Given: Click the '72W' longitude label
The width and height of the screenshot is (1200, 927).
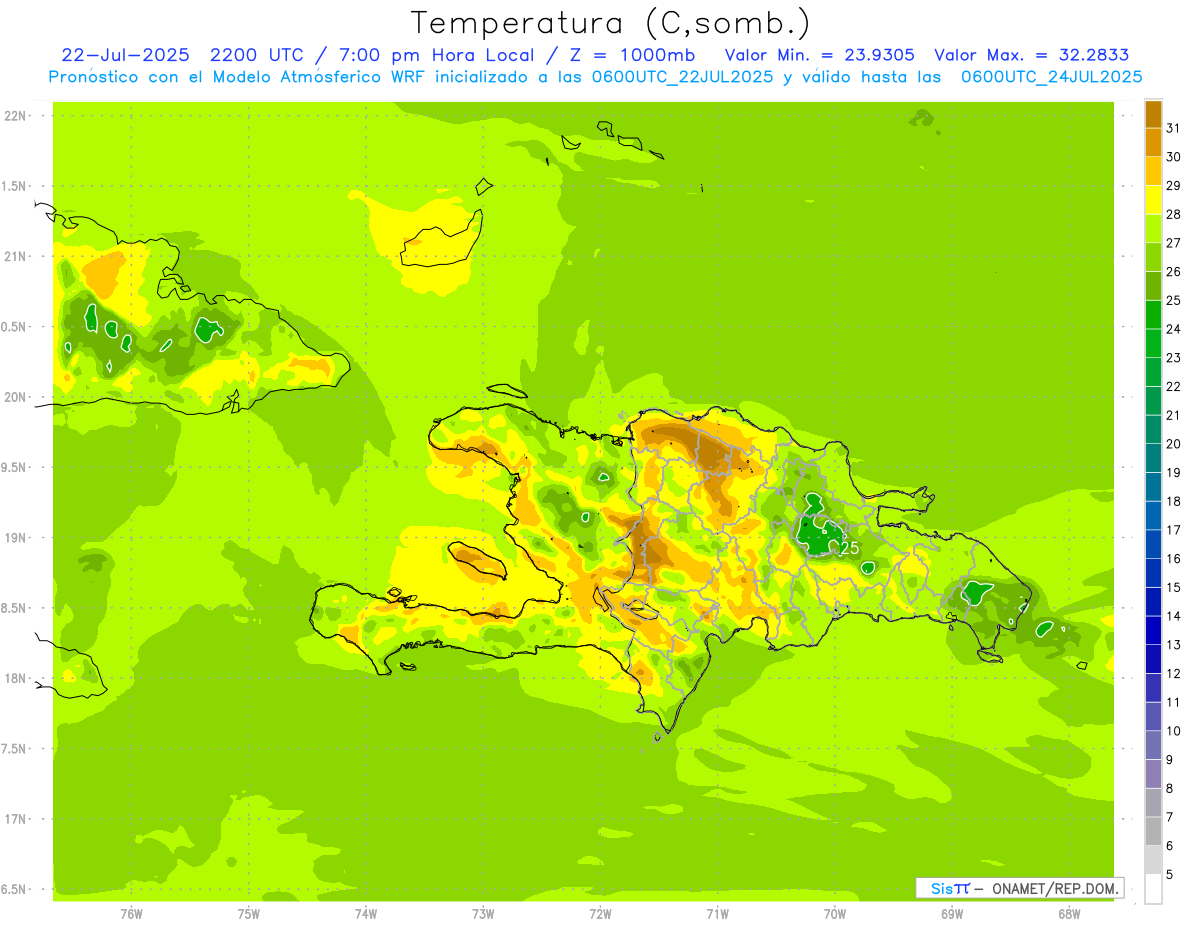Looking at the screenshot, I should pos(600,913).
